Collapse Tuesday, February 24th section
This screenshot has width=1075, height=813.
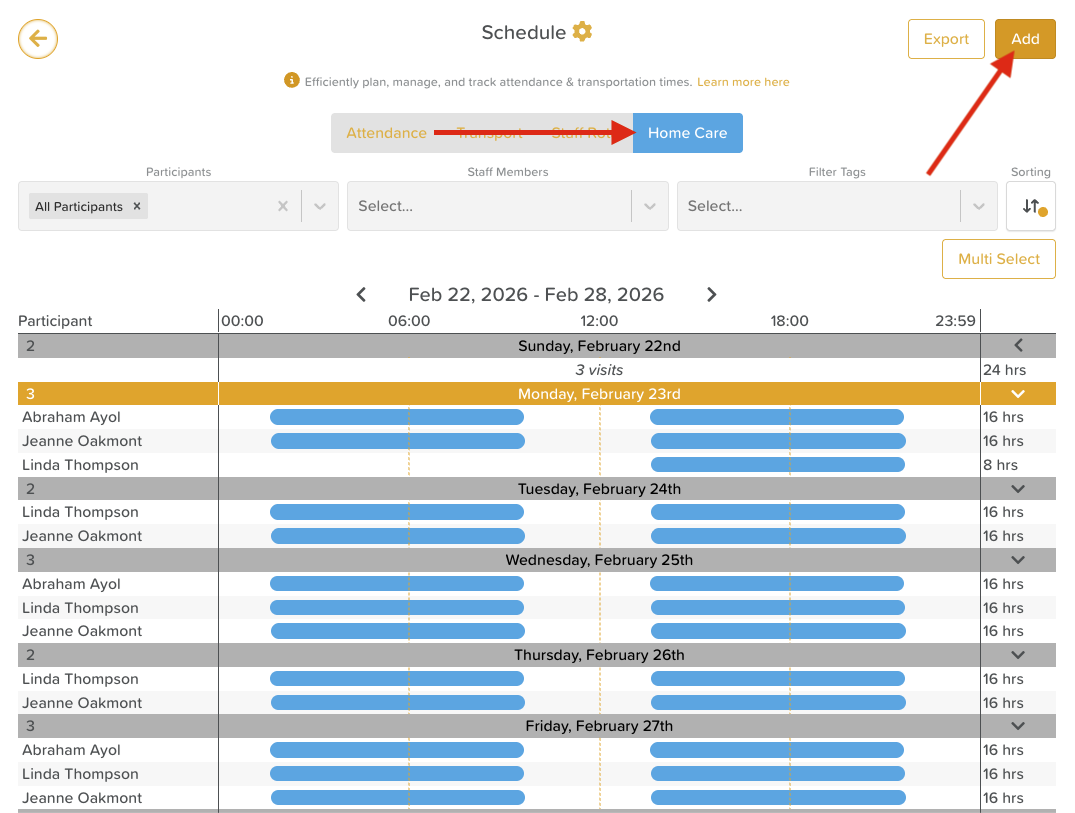click(1018, 489)
